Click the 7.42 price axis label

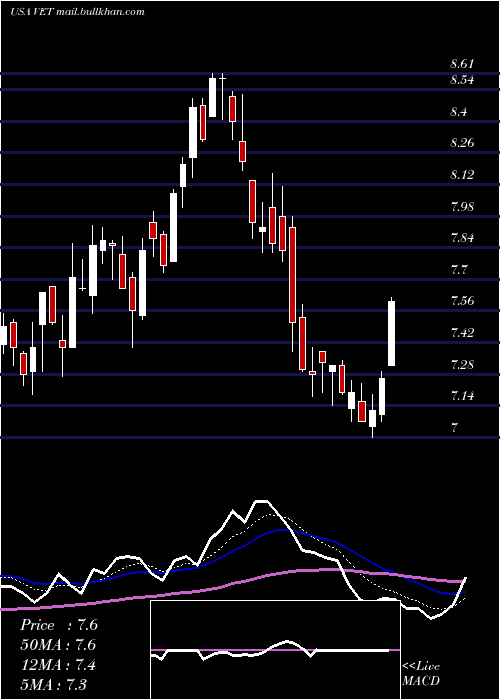click(462, 332)
